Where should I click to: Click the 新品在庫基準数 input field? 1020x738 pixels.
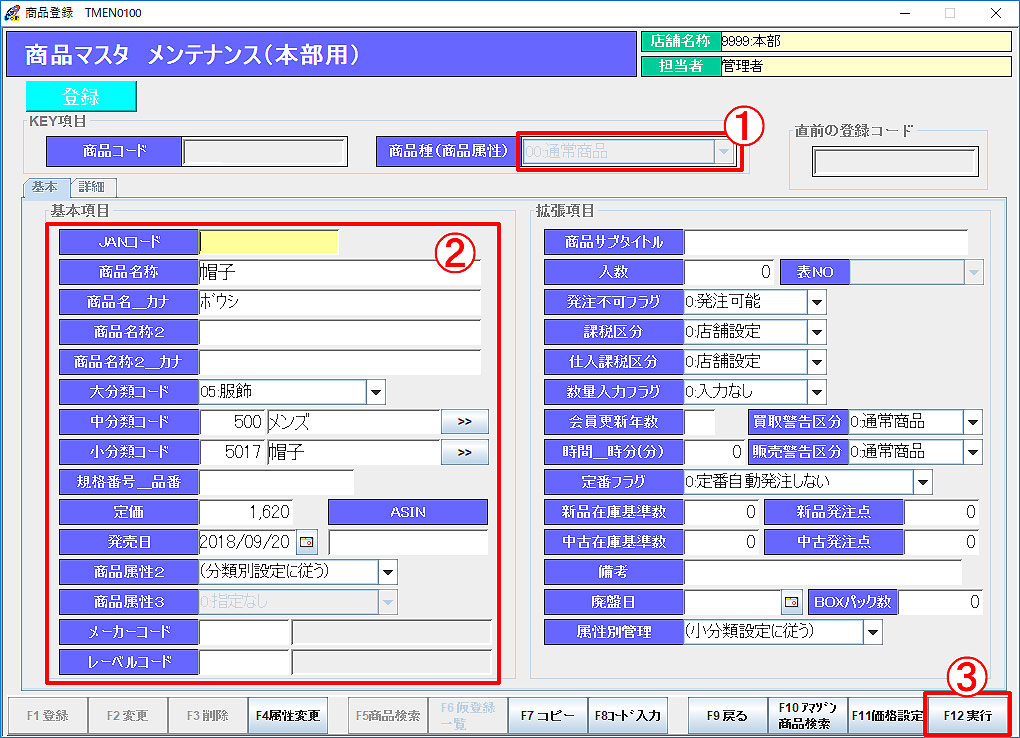click(x=721, y=512)
